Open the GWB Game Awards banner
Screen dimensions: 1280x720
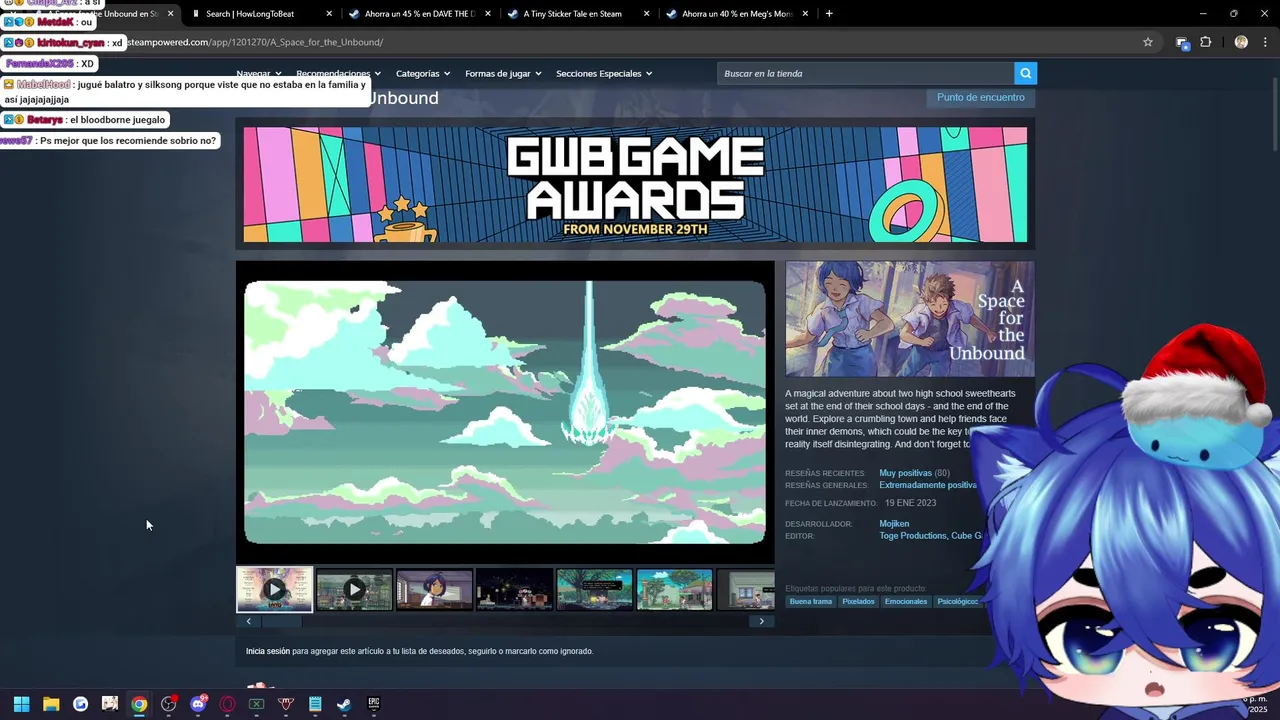(635, 184)
